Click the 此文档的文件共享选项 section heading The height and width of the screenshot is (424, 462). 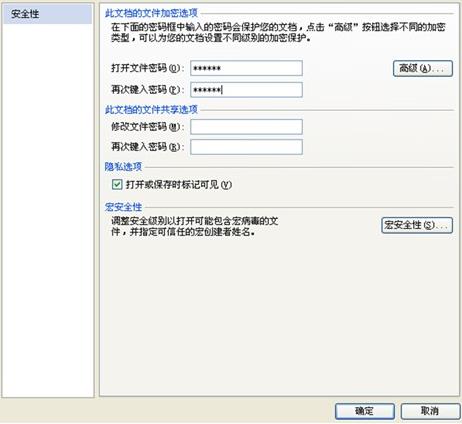tap(151, 110)
